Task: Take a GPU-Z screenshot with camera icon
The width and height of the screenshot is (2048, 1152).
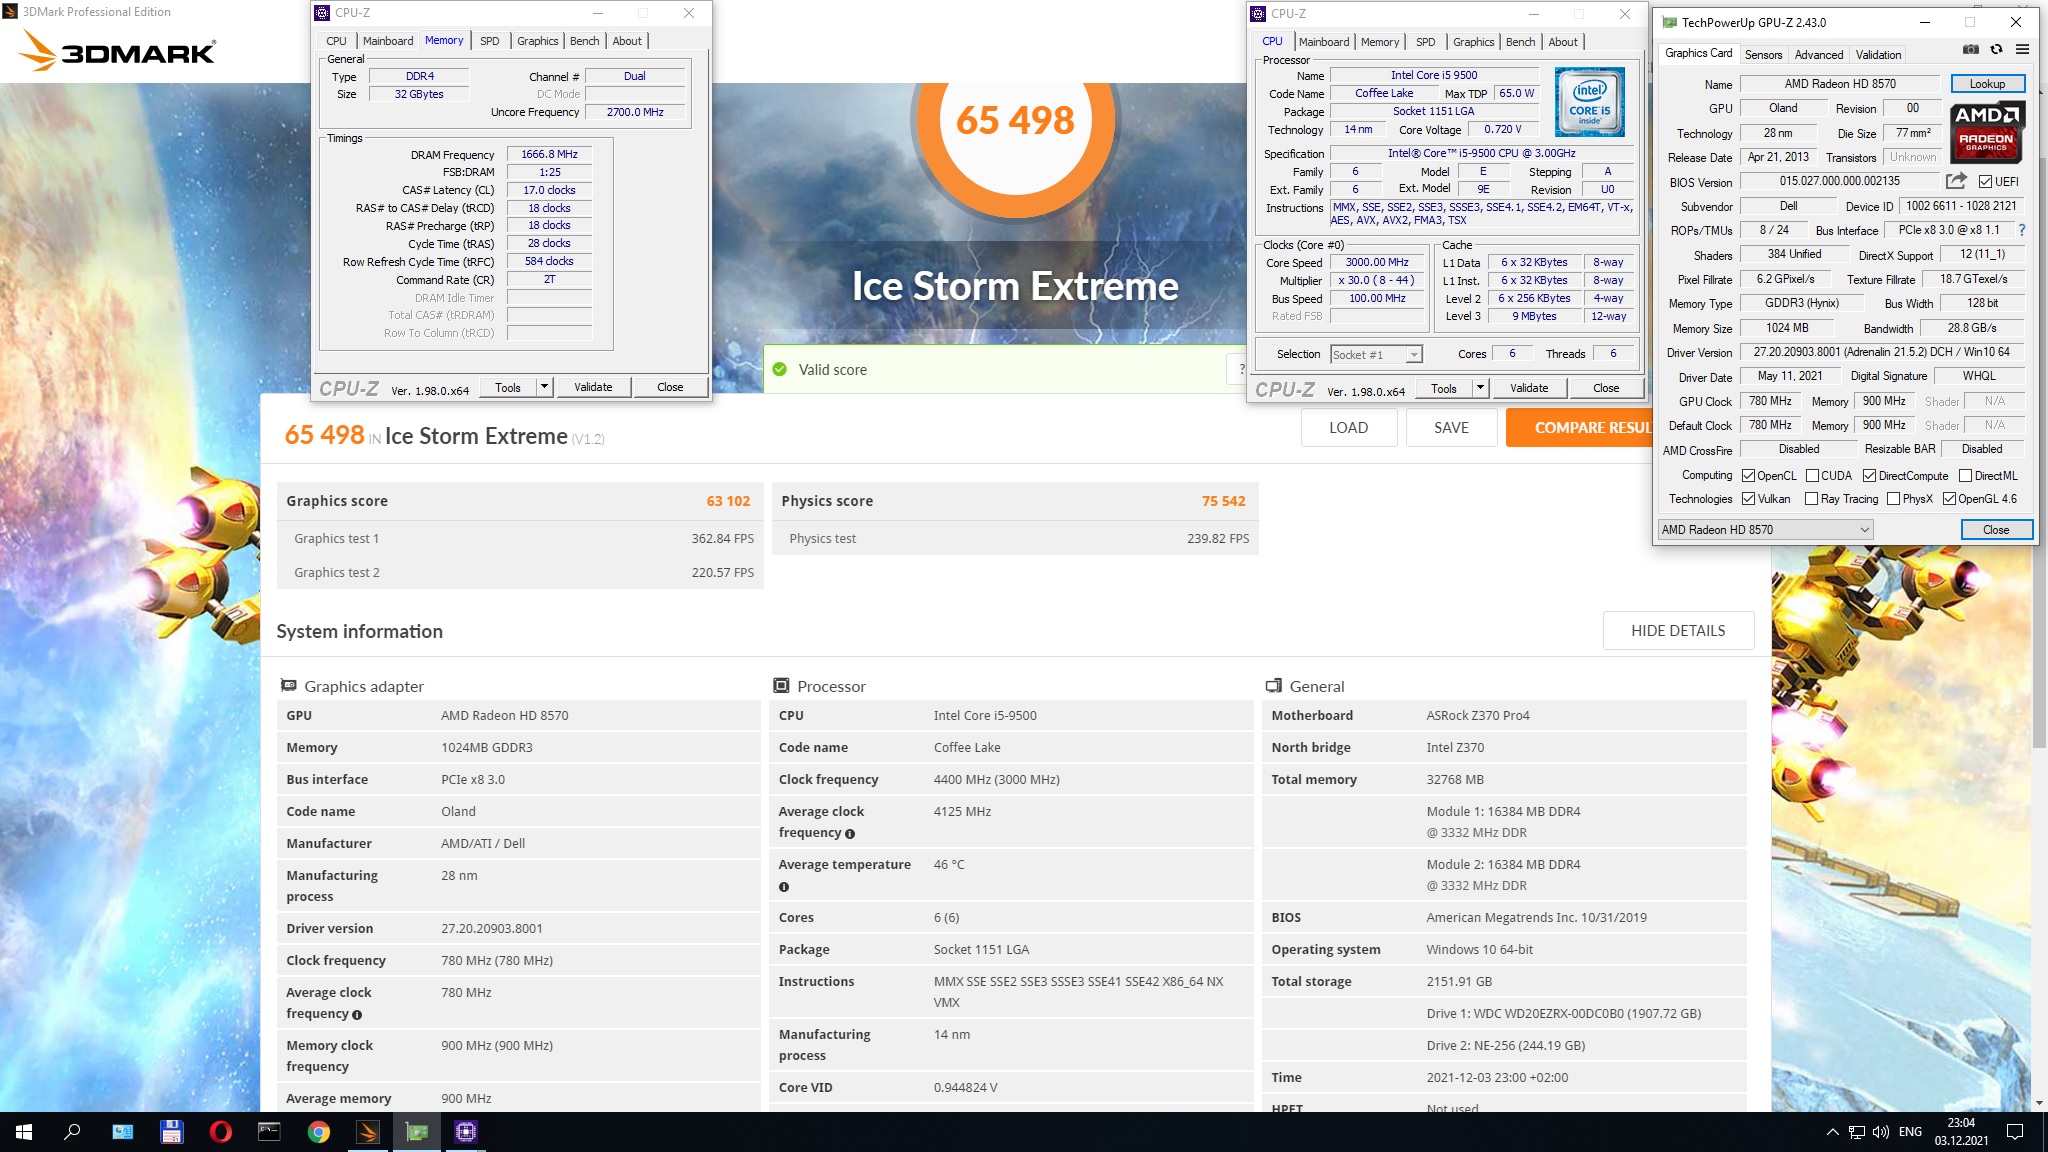Action: [1970, 49]
